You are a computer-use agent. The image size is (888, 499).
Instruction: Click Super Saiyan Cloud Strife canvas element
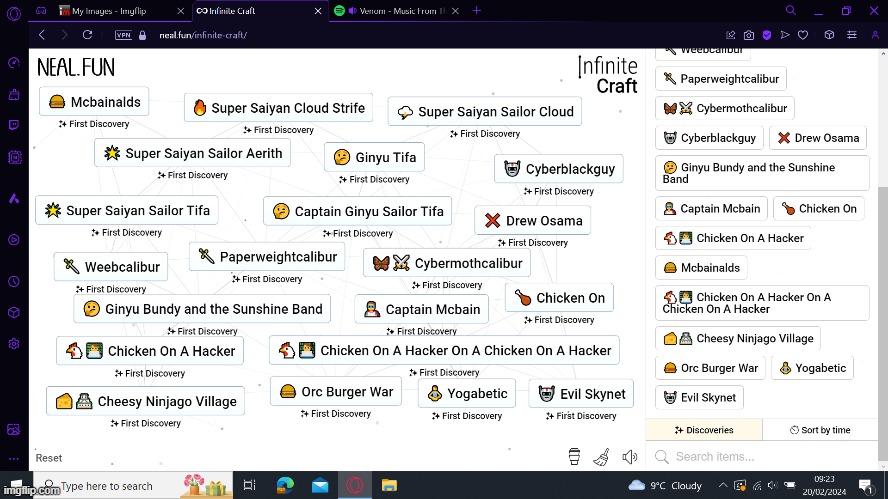(x=279, y=108)
